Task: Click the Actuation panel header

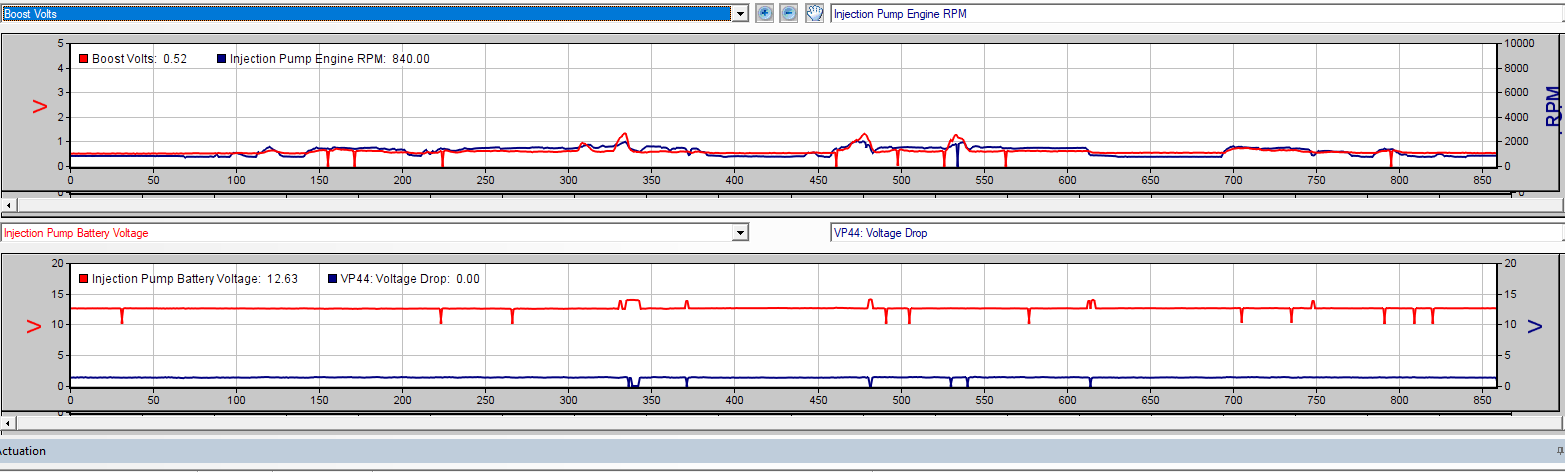Action: point(782,451)
